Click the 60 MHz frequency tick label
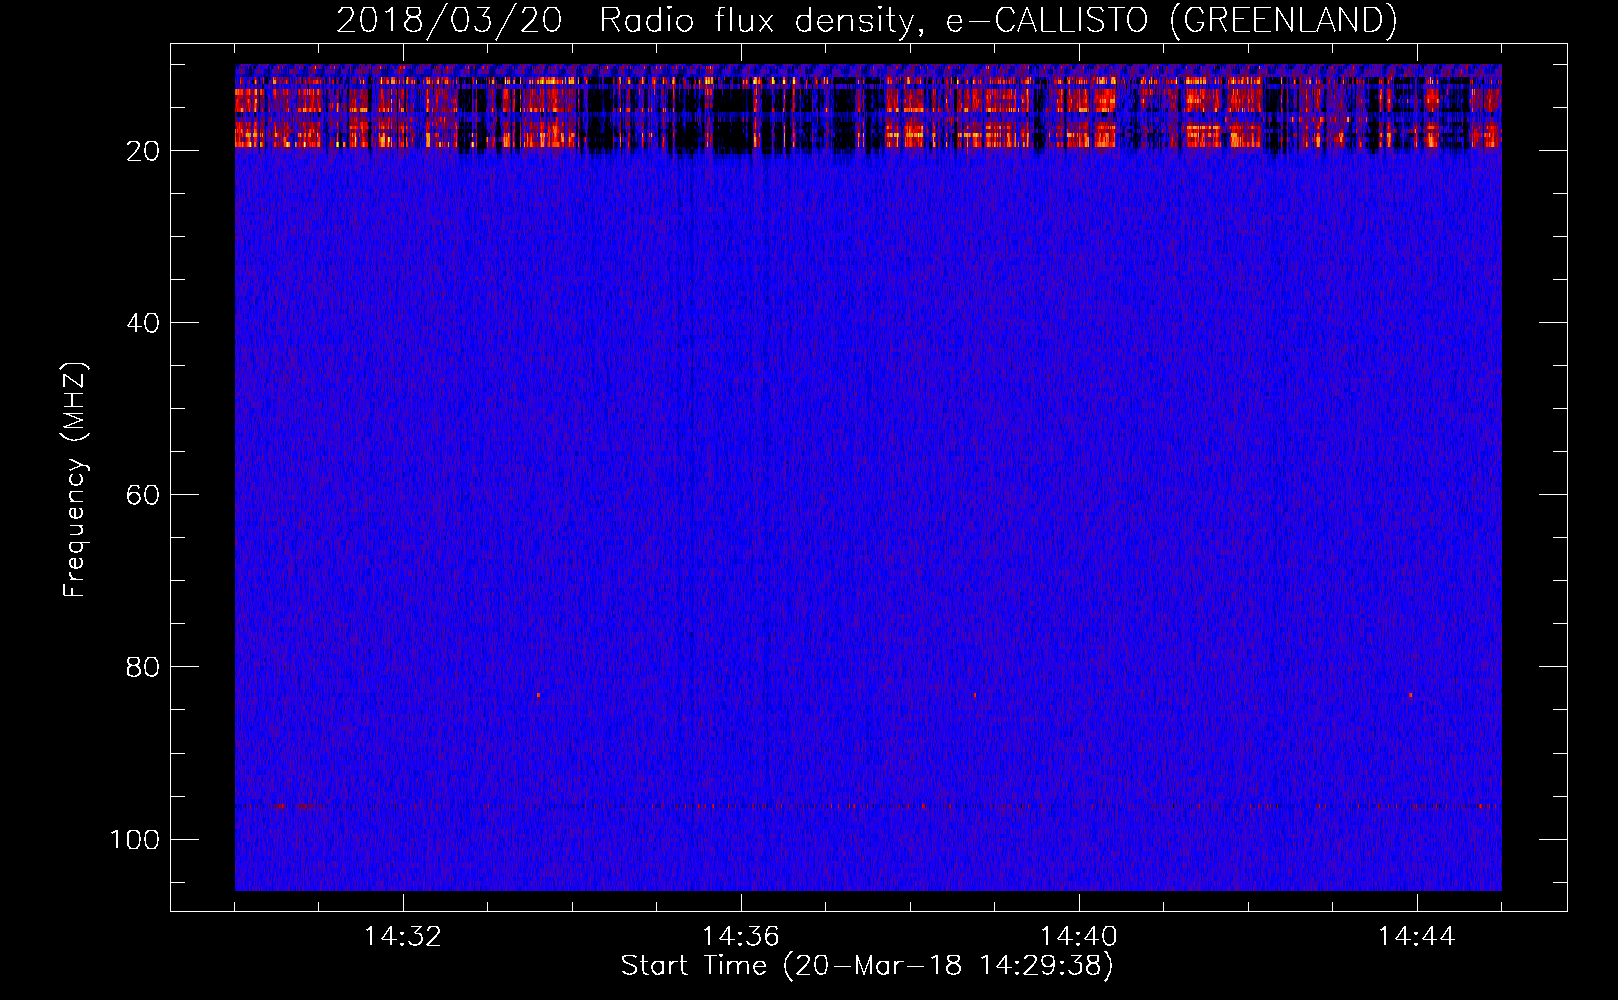1618x1000 pixels. 143,495
